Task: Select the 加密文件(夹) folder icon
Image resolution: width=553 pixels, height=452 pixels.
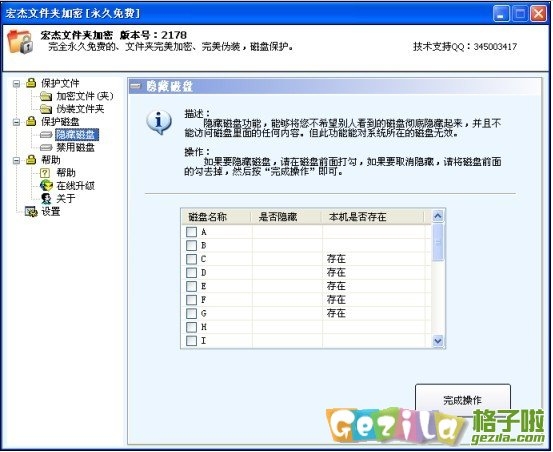Action: [x=46, y=96]
